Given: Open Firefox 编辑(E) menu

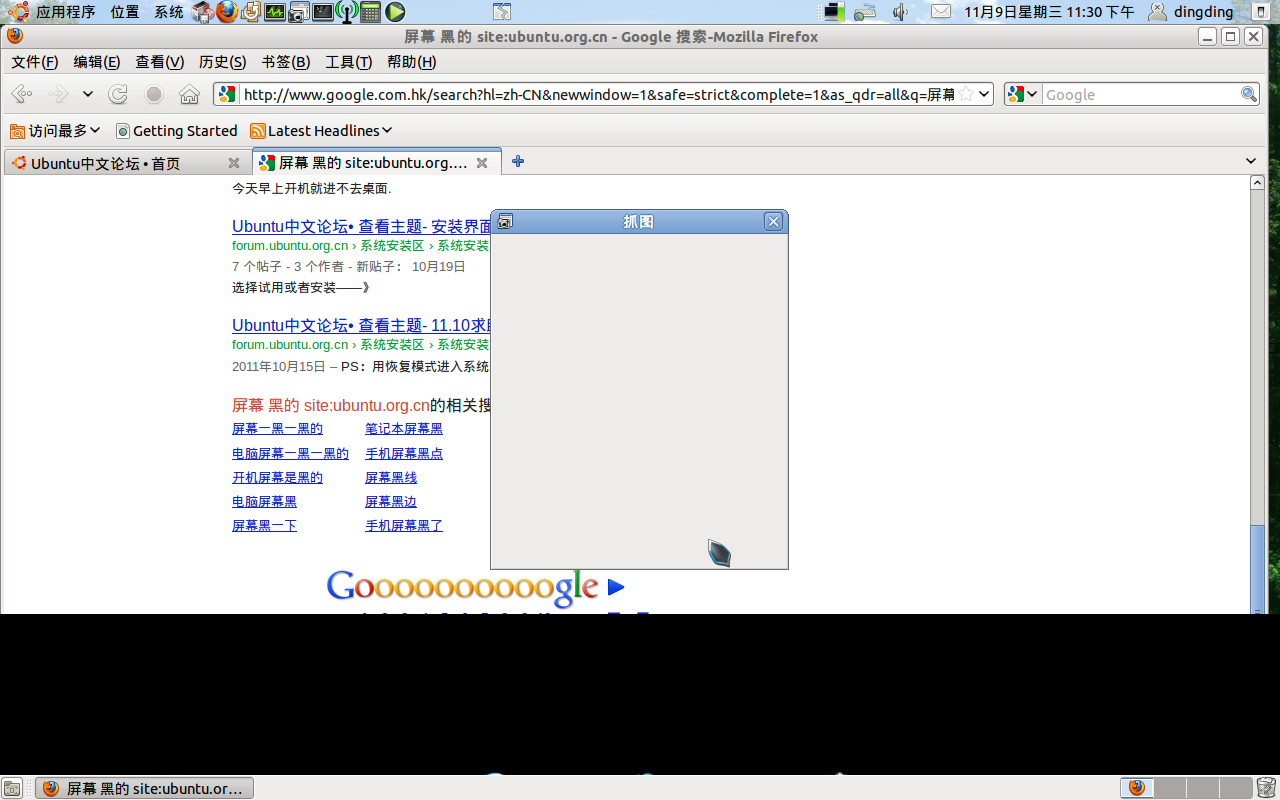Looking at the screenshot, I should tap(97, 62).
